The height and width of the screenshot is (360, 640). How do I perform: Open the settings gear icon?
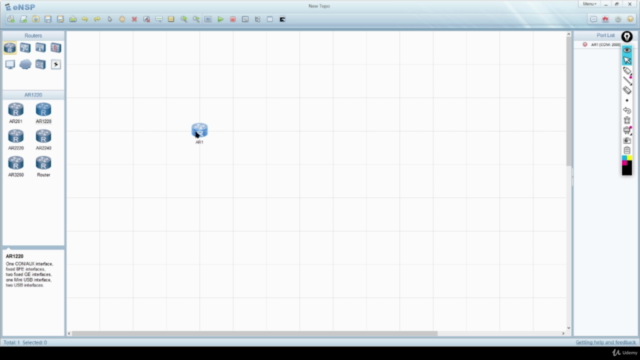tap(618, 19)
